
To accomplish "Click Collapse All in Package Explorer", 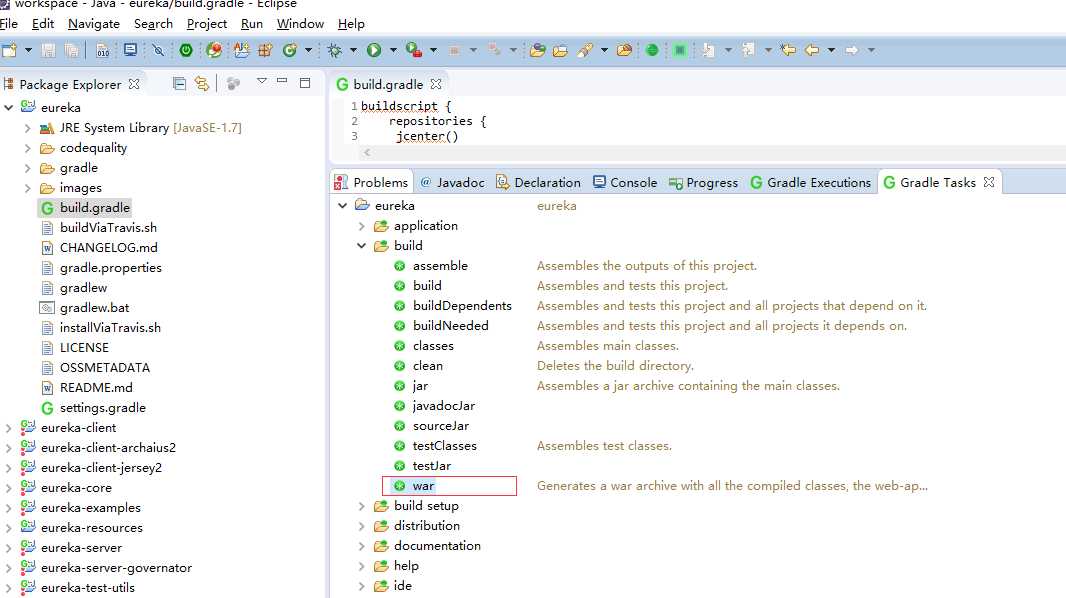I will 179,84.
